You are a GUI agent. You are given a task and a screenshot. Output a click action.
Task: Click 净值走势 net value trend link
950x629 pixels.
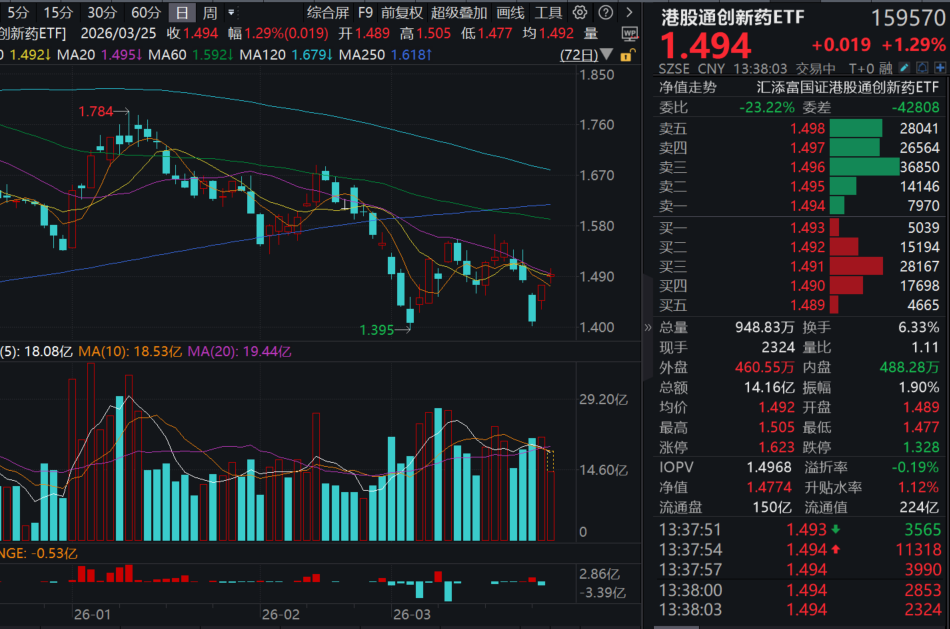coord(688,87)
